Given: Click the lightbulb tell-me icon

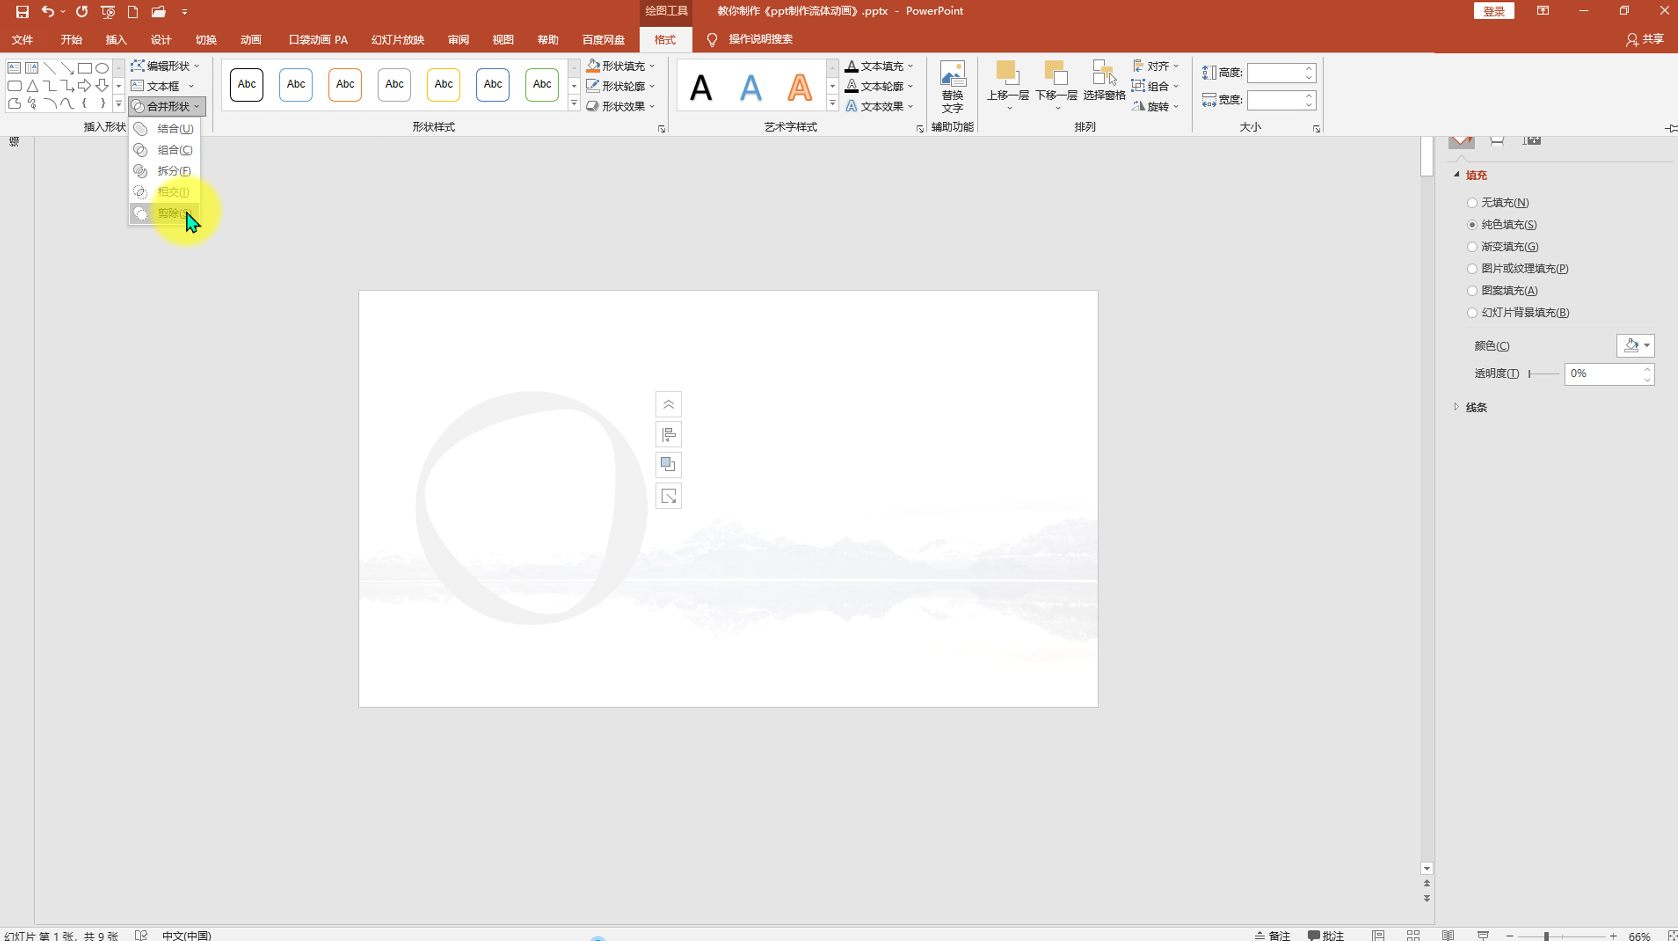Looking at the screenshot, I should (712, 40).
